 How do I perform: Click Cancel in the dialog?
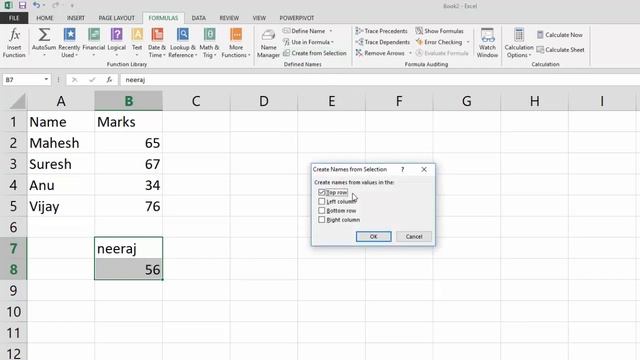pos(414,237)
